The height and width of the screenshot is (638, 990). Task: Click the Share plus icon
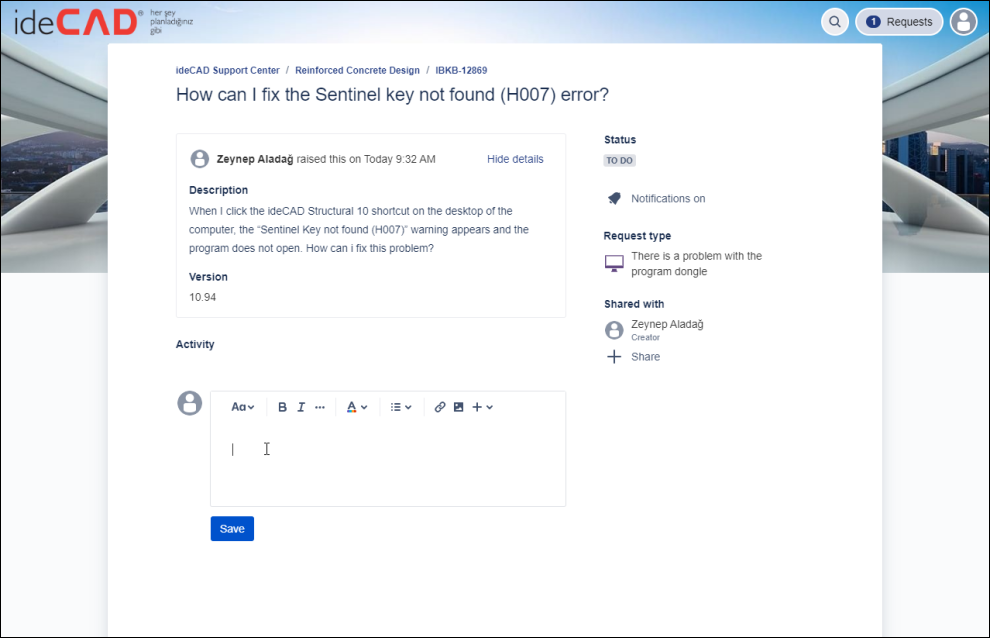pos(614,357)
